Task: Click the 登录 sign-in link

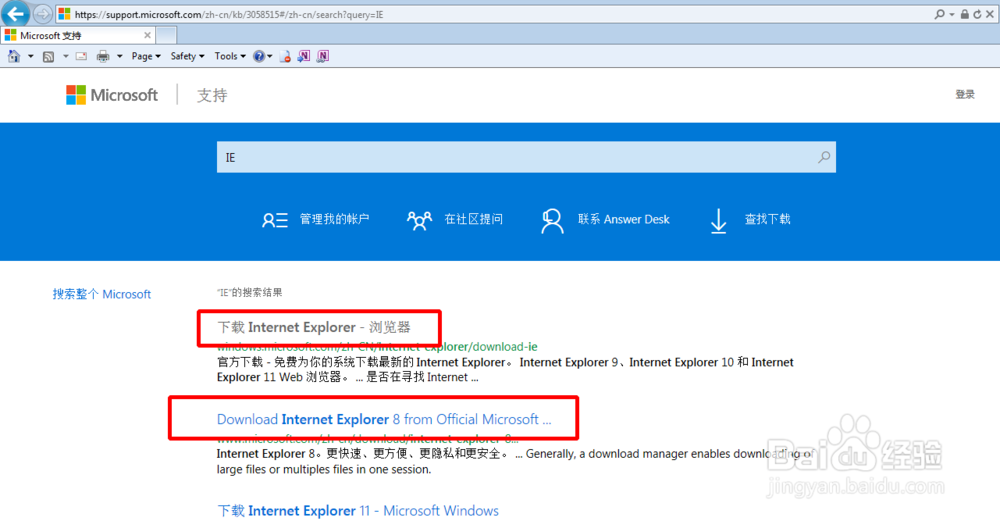Action: coord(964,94)
